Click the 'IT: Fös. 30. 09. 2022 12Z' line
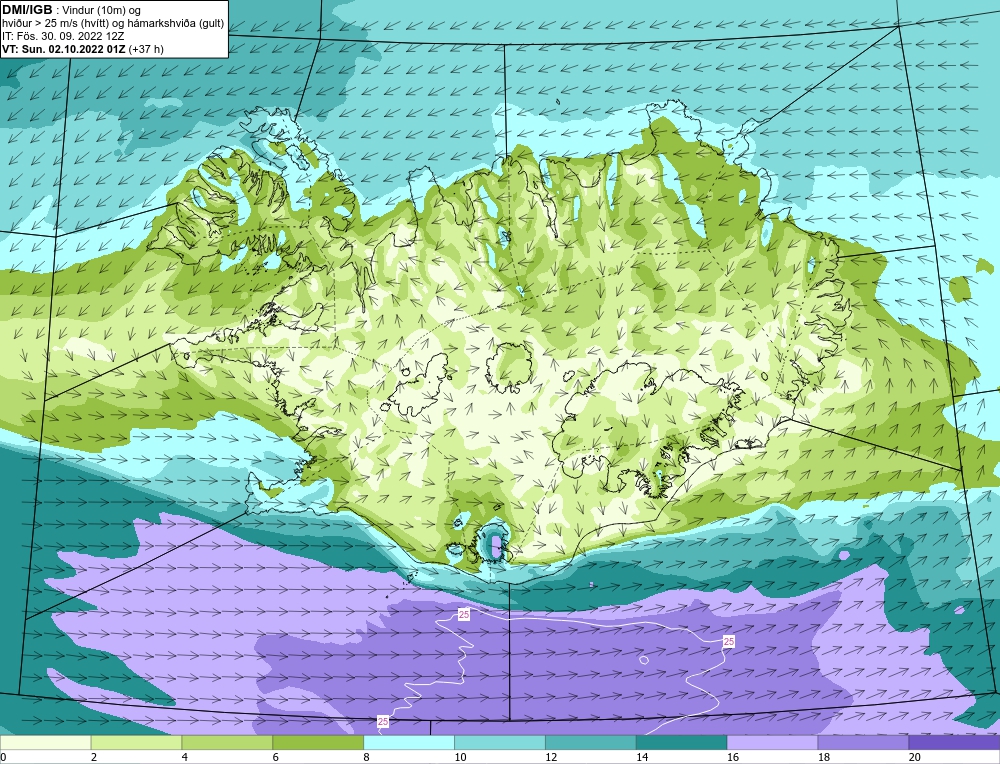Viewport: 1000px width, 764px height. pos(63,36)
